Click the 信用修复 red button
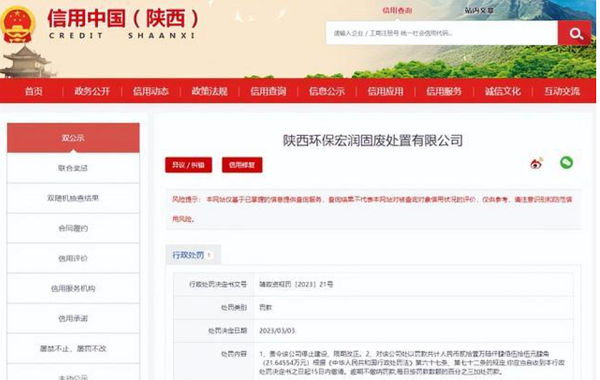This screenshot has height=380, width=600. 242,165
